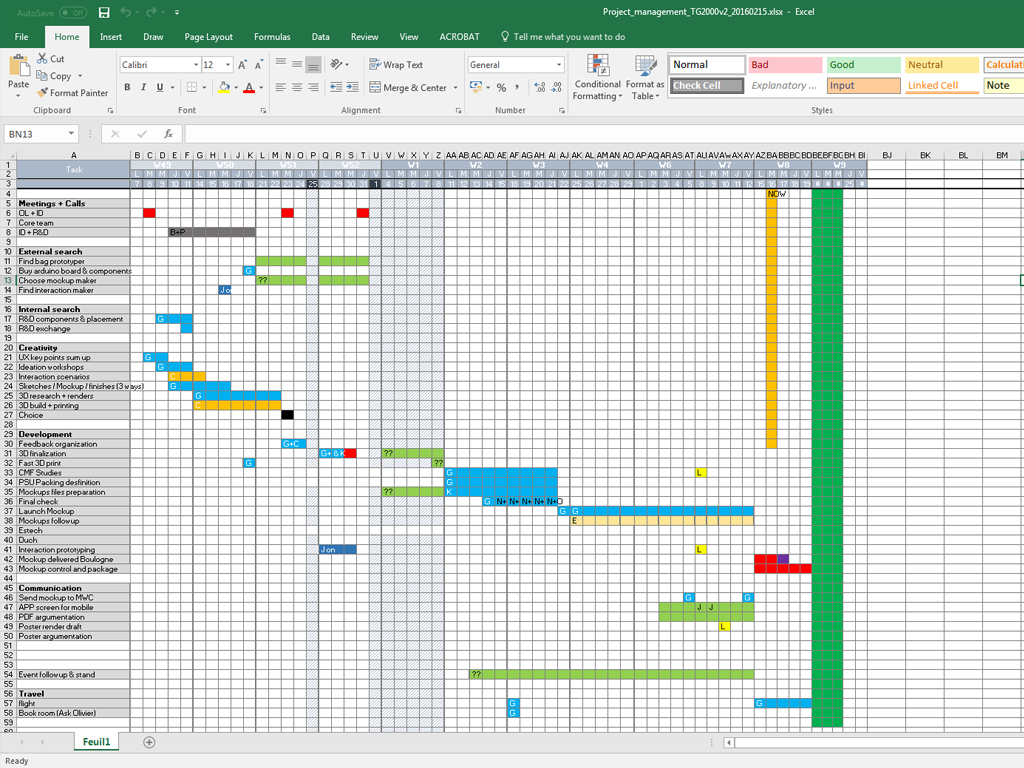The height and width of the screenshot is (768, 1024).
Task: Open the Conditional Formatting menu
Action: click(597, 78)
